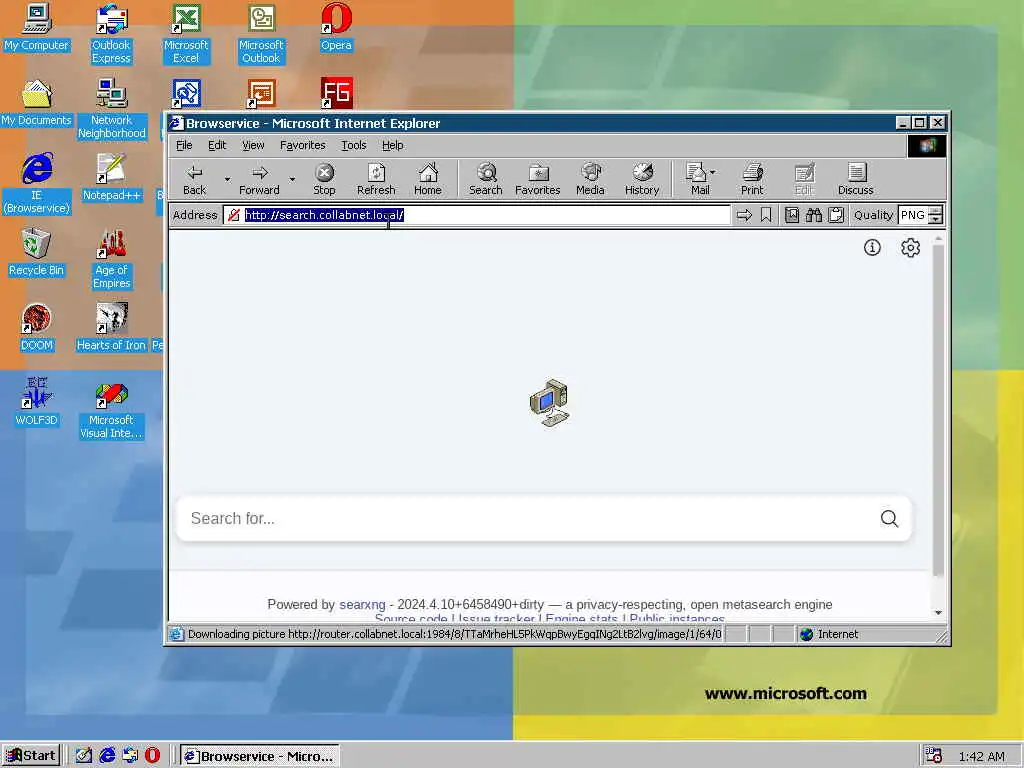Select the Notepad++ desktop shortcut
1024x768 pixels.
(x=111, y=177)
